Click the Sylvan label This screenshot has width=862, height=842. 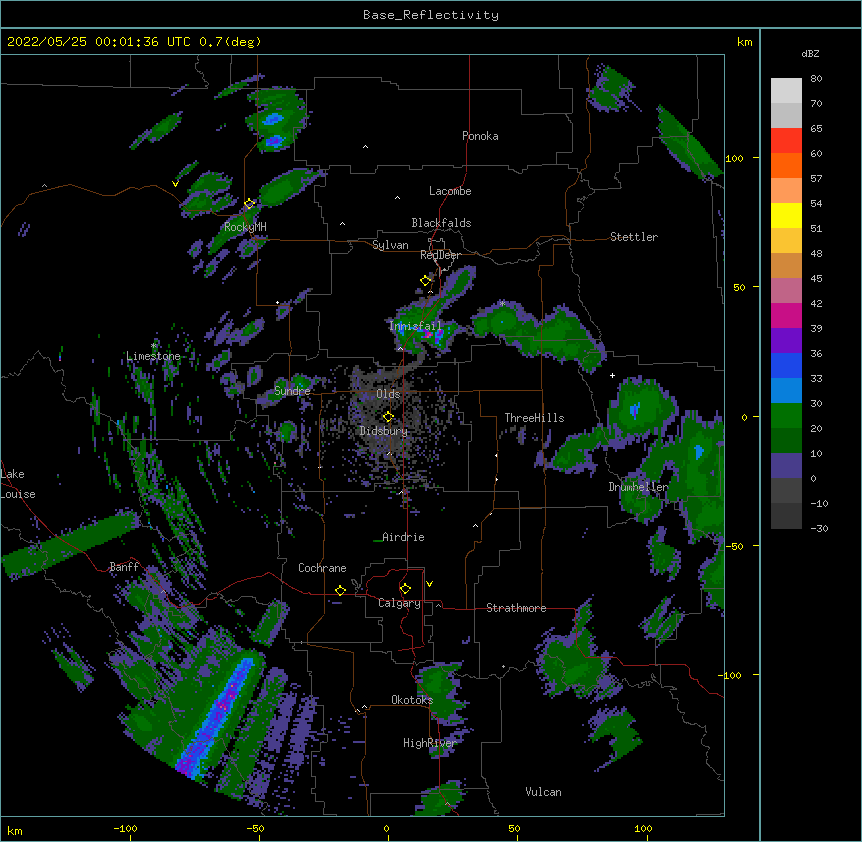(390, 245)
